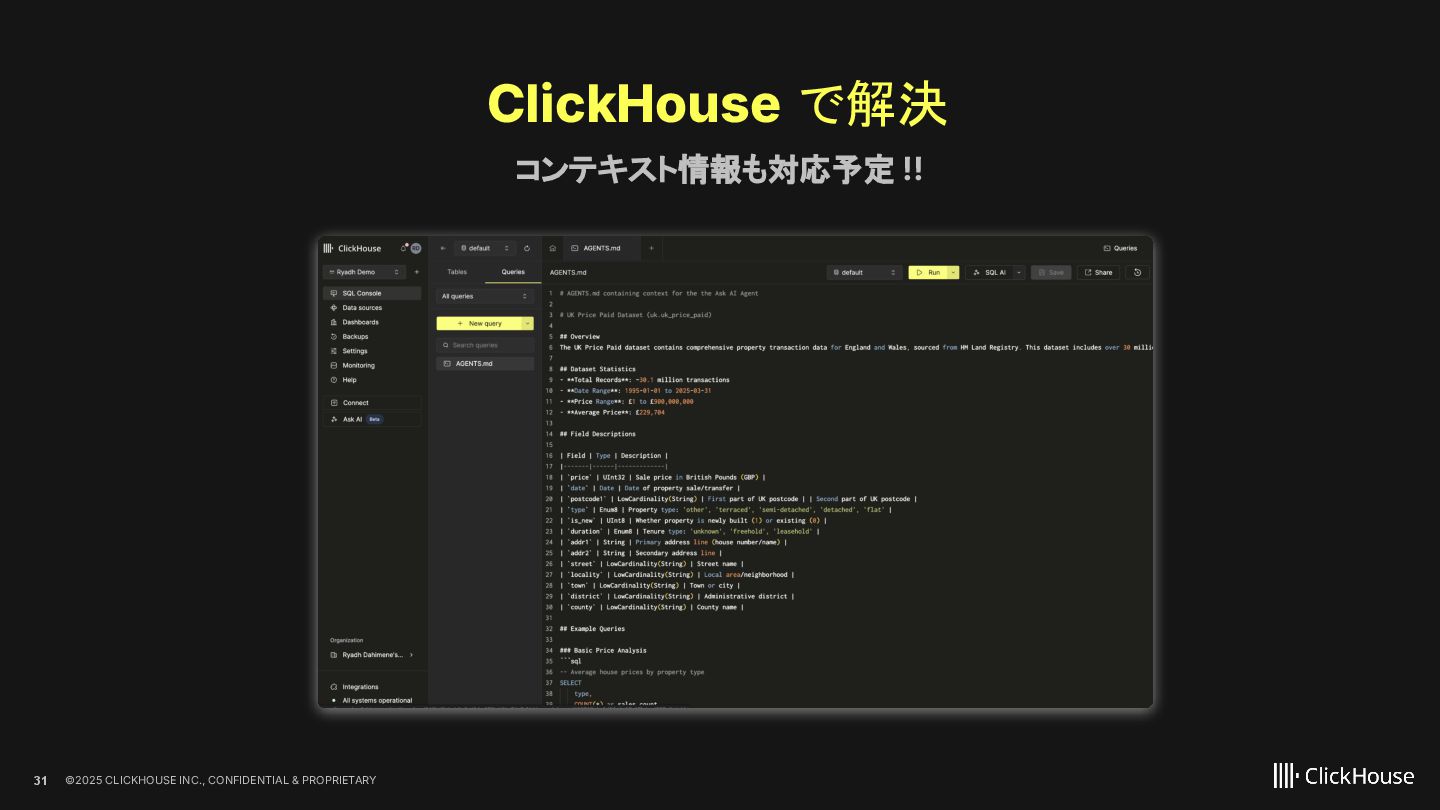Click the New query button

pyautogui.click(x=479, y=324)
